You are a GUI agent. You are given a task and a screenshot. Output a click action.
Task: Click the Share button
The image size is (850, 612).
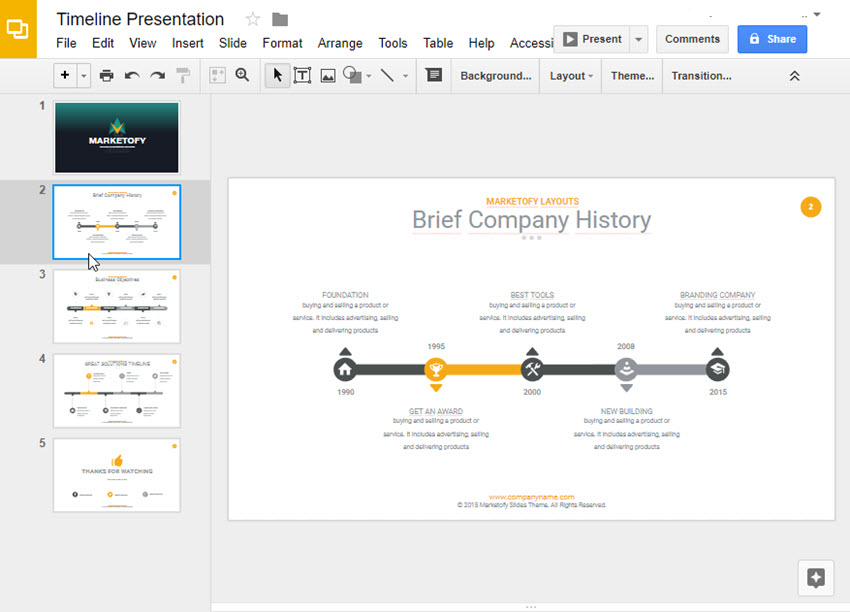coord(771,38)
